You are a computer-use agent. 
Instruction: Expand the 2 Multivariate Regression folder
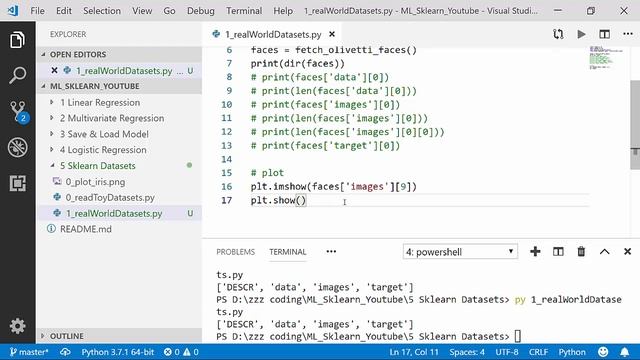pyautogui.click(x=111, y=118)
